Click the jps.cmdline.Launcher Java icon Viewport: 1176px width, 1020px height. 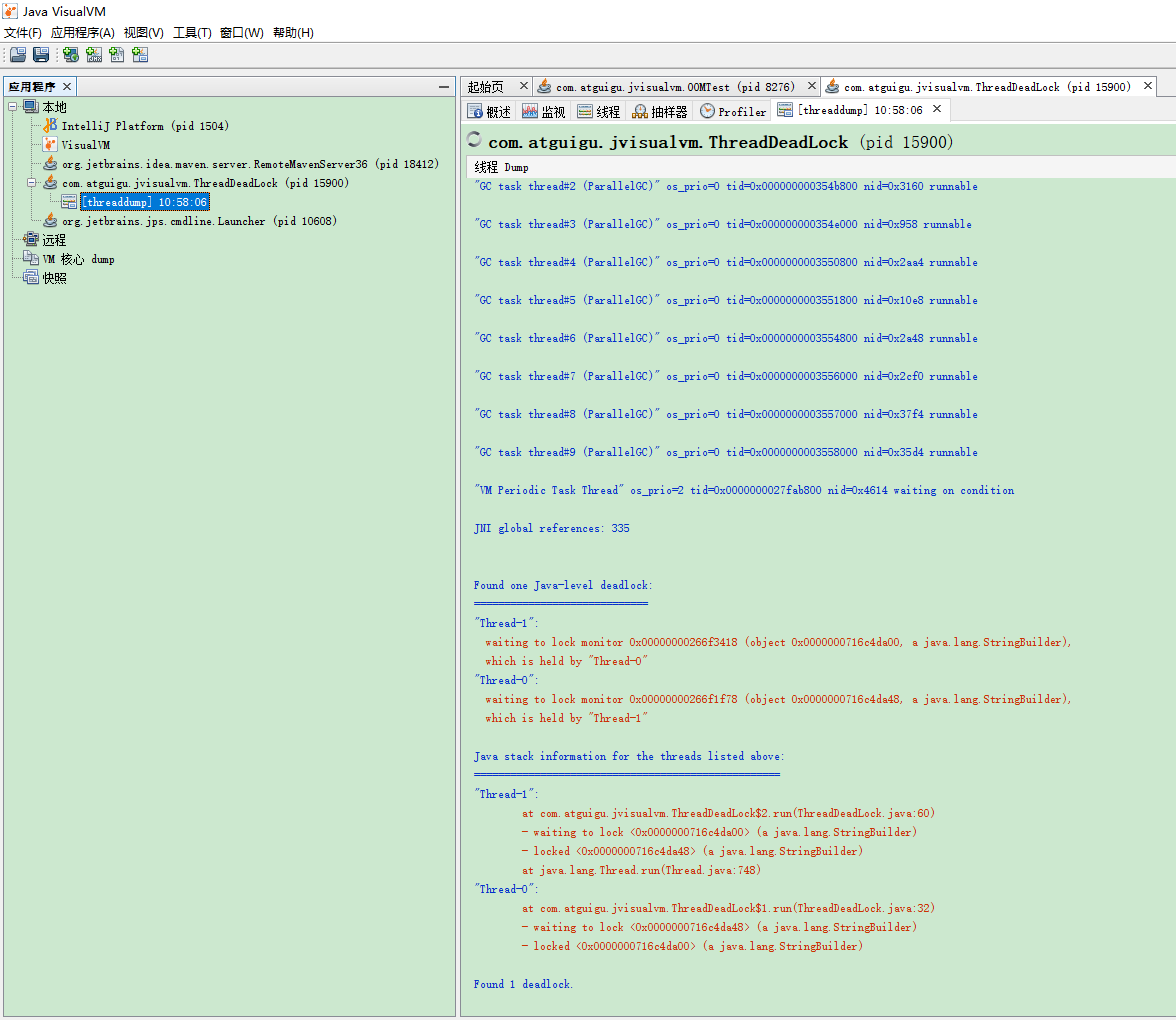[50, 220]
